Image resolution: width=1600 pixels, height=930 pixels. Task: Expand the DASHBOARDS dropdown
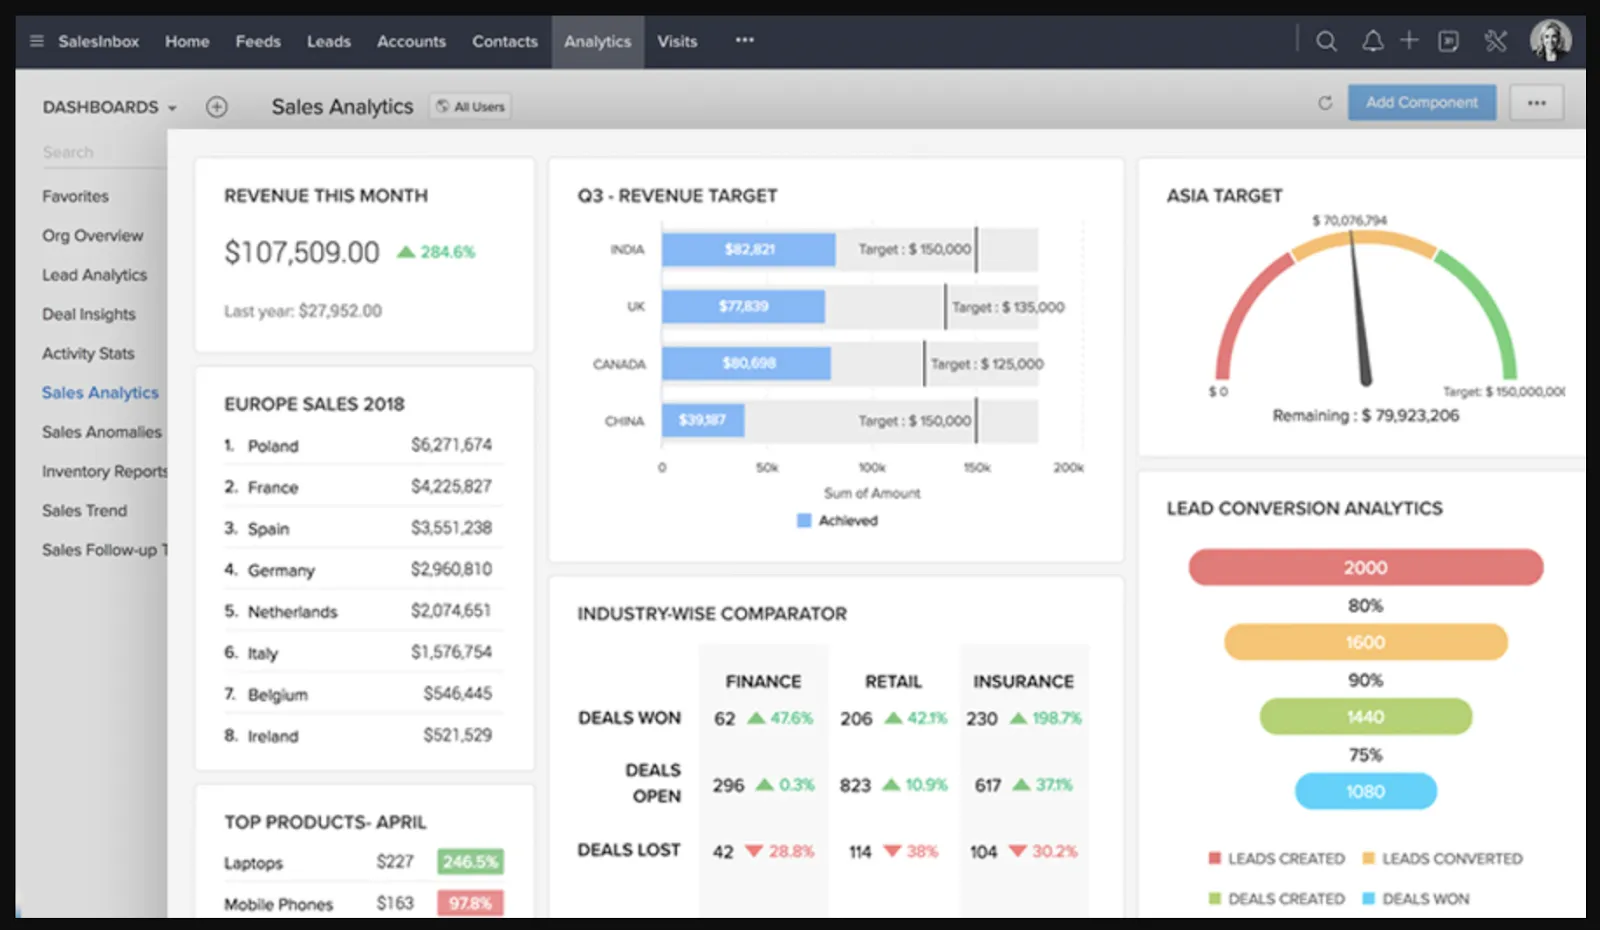[109, 107]
